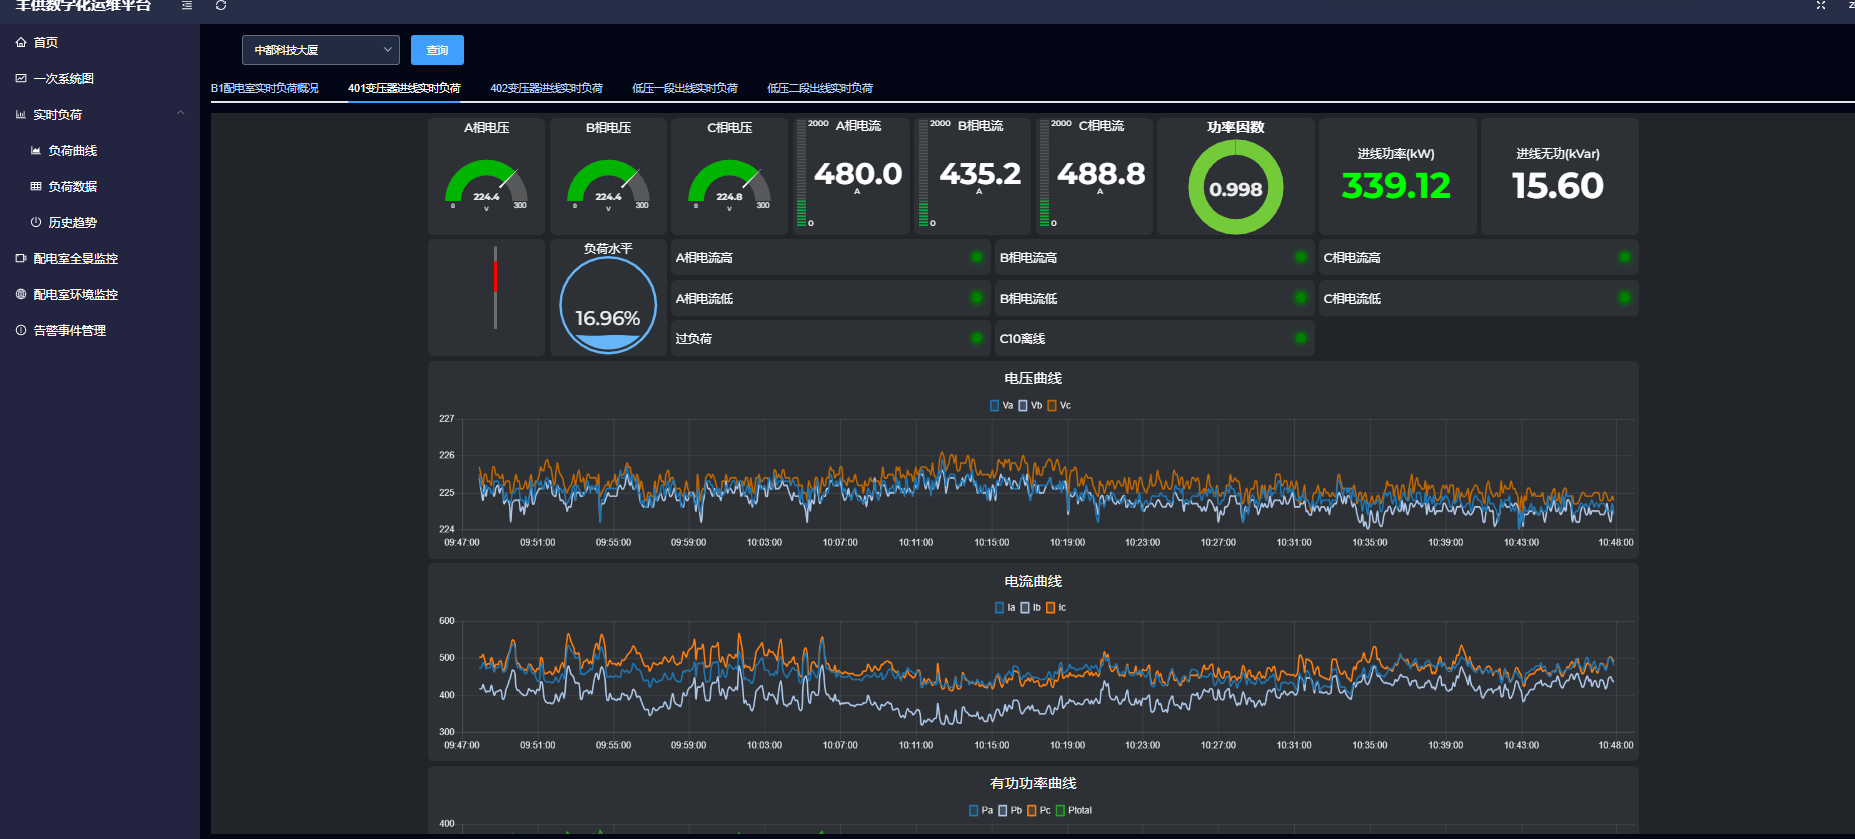Click the A相电流 value 480.0
This screenshot has width=1855, height=839.
[858, 174]
